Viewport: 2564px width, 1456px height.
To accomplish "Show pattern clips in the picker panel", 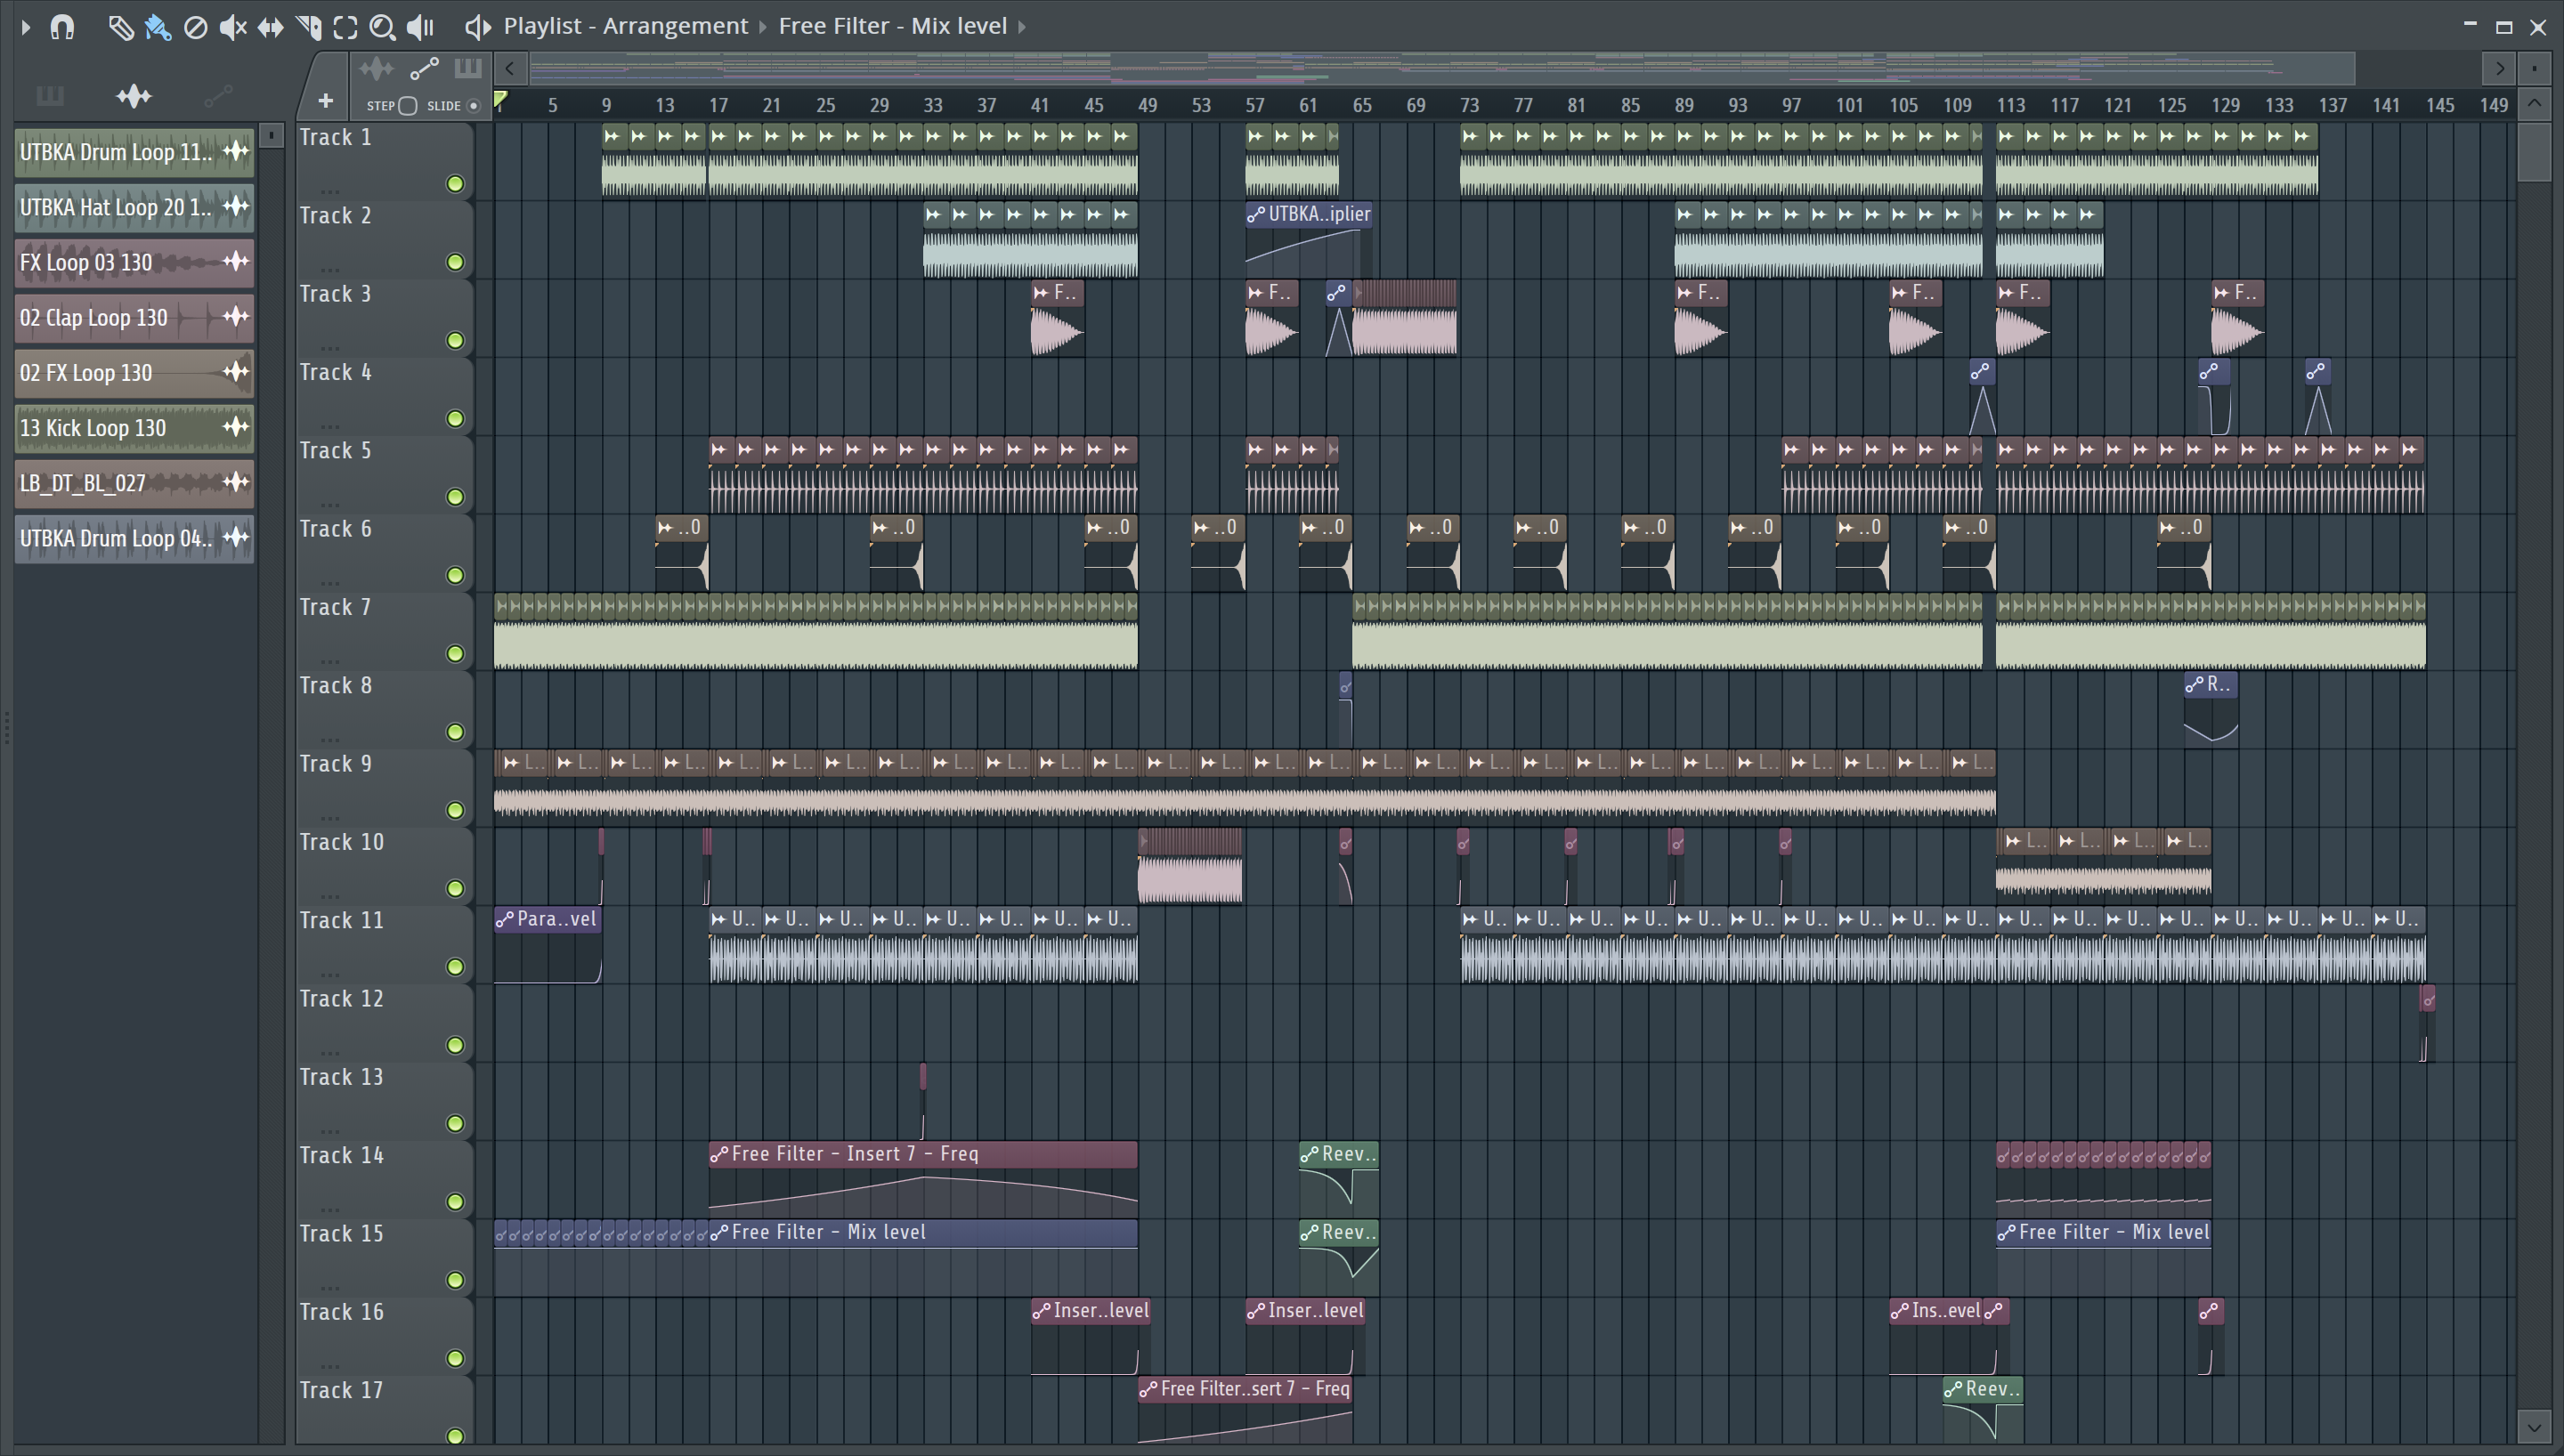I will pyautogui.click(x=50, y=96).
